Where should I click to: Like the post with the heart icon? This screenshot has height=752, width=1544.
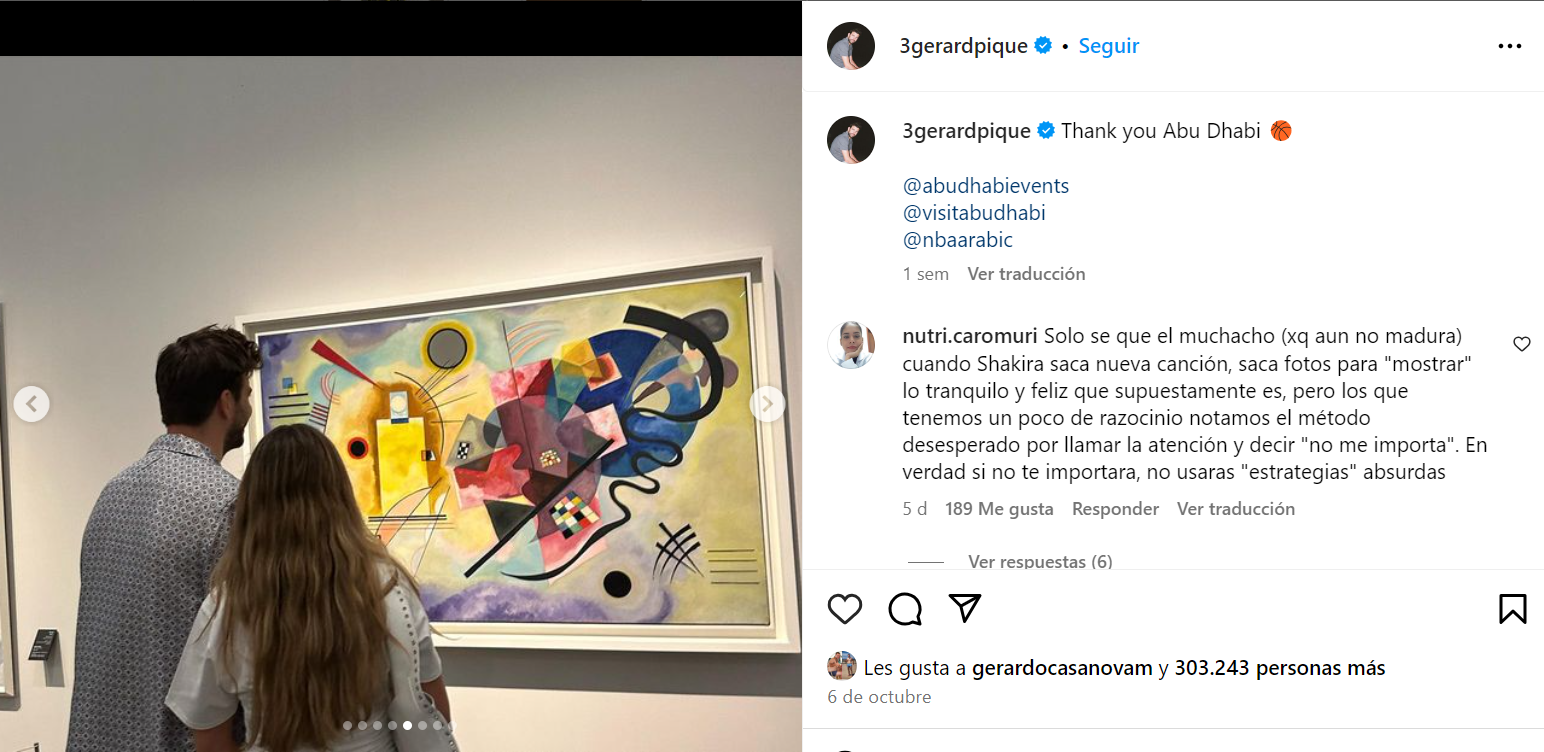click(x=845, y=609)
